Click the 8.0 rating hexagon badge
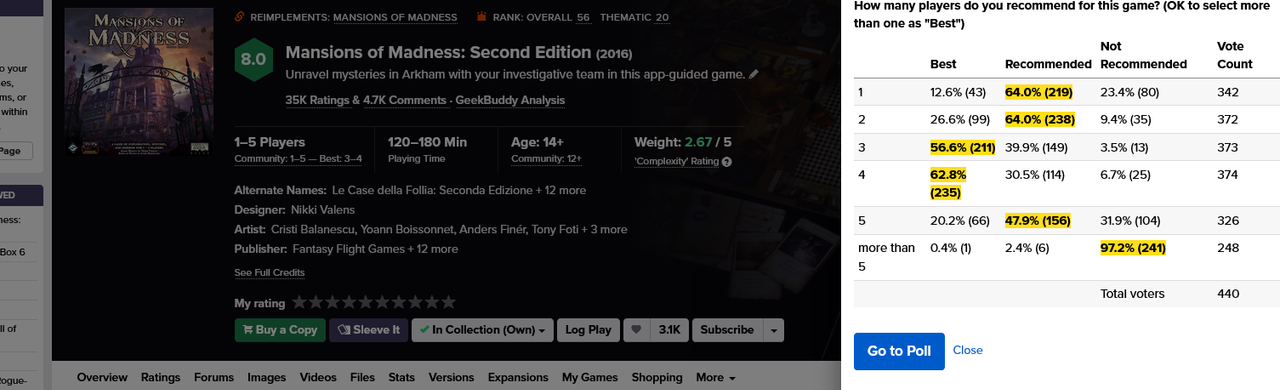Viewport: 1280px width, 390px height. pos(253,60)
